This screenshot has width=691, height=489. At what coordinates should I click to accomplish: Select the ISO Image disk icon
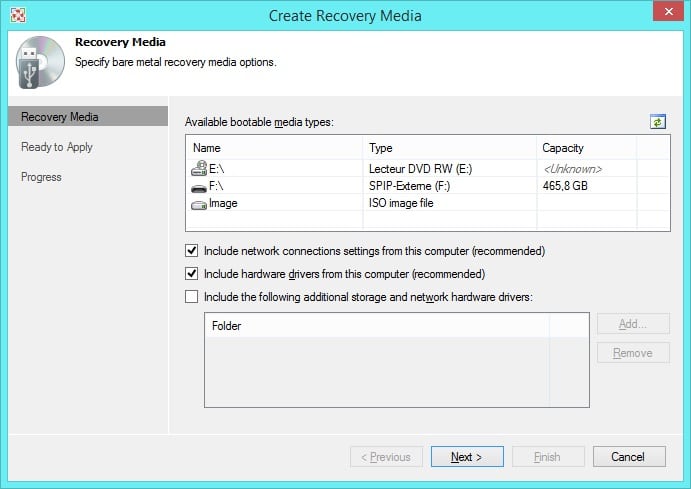(198, 203)
